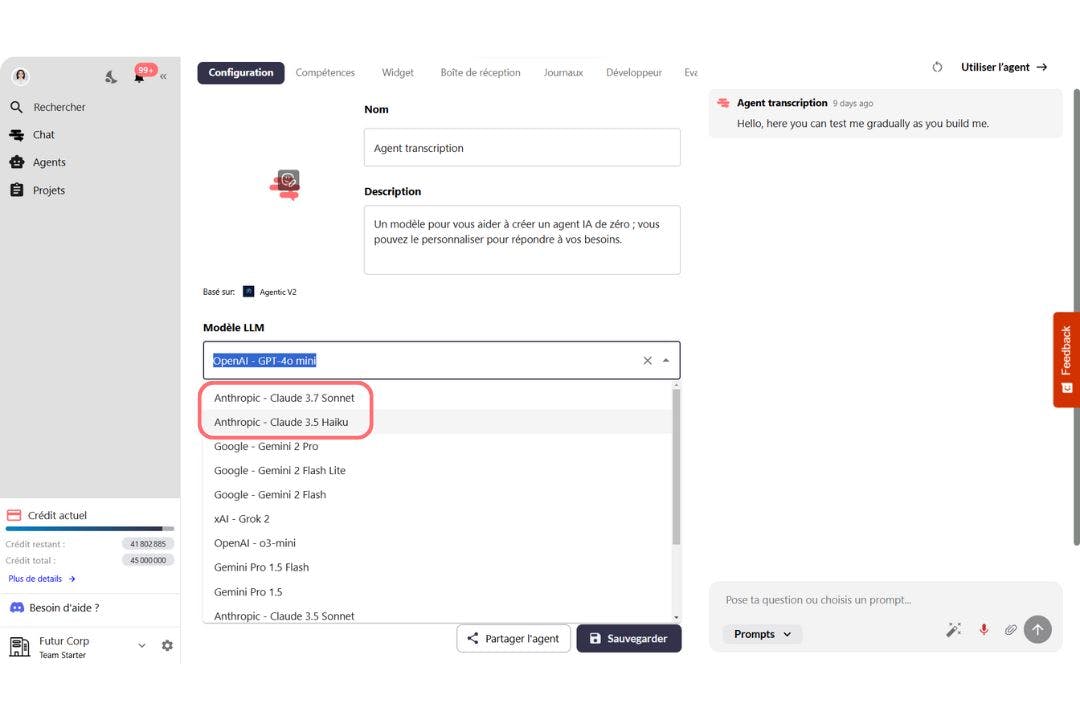Select Google - Gemini 2 Pro
The height and width of the screenshot is (720, 1080).
437,446
